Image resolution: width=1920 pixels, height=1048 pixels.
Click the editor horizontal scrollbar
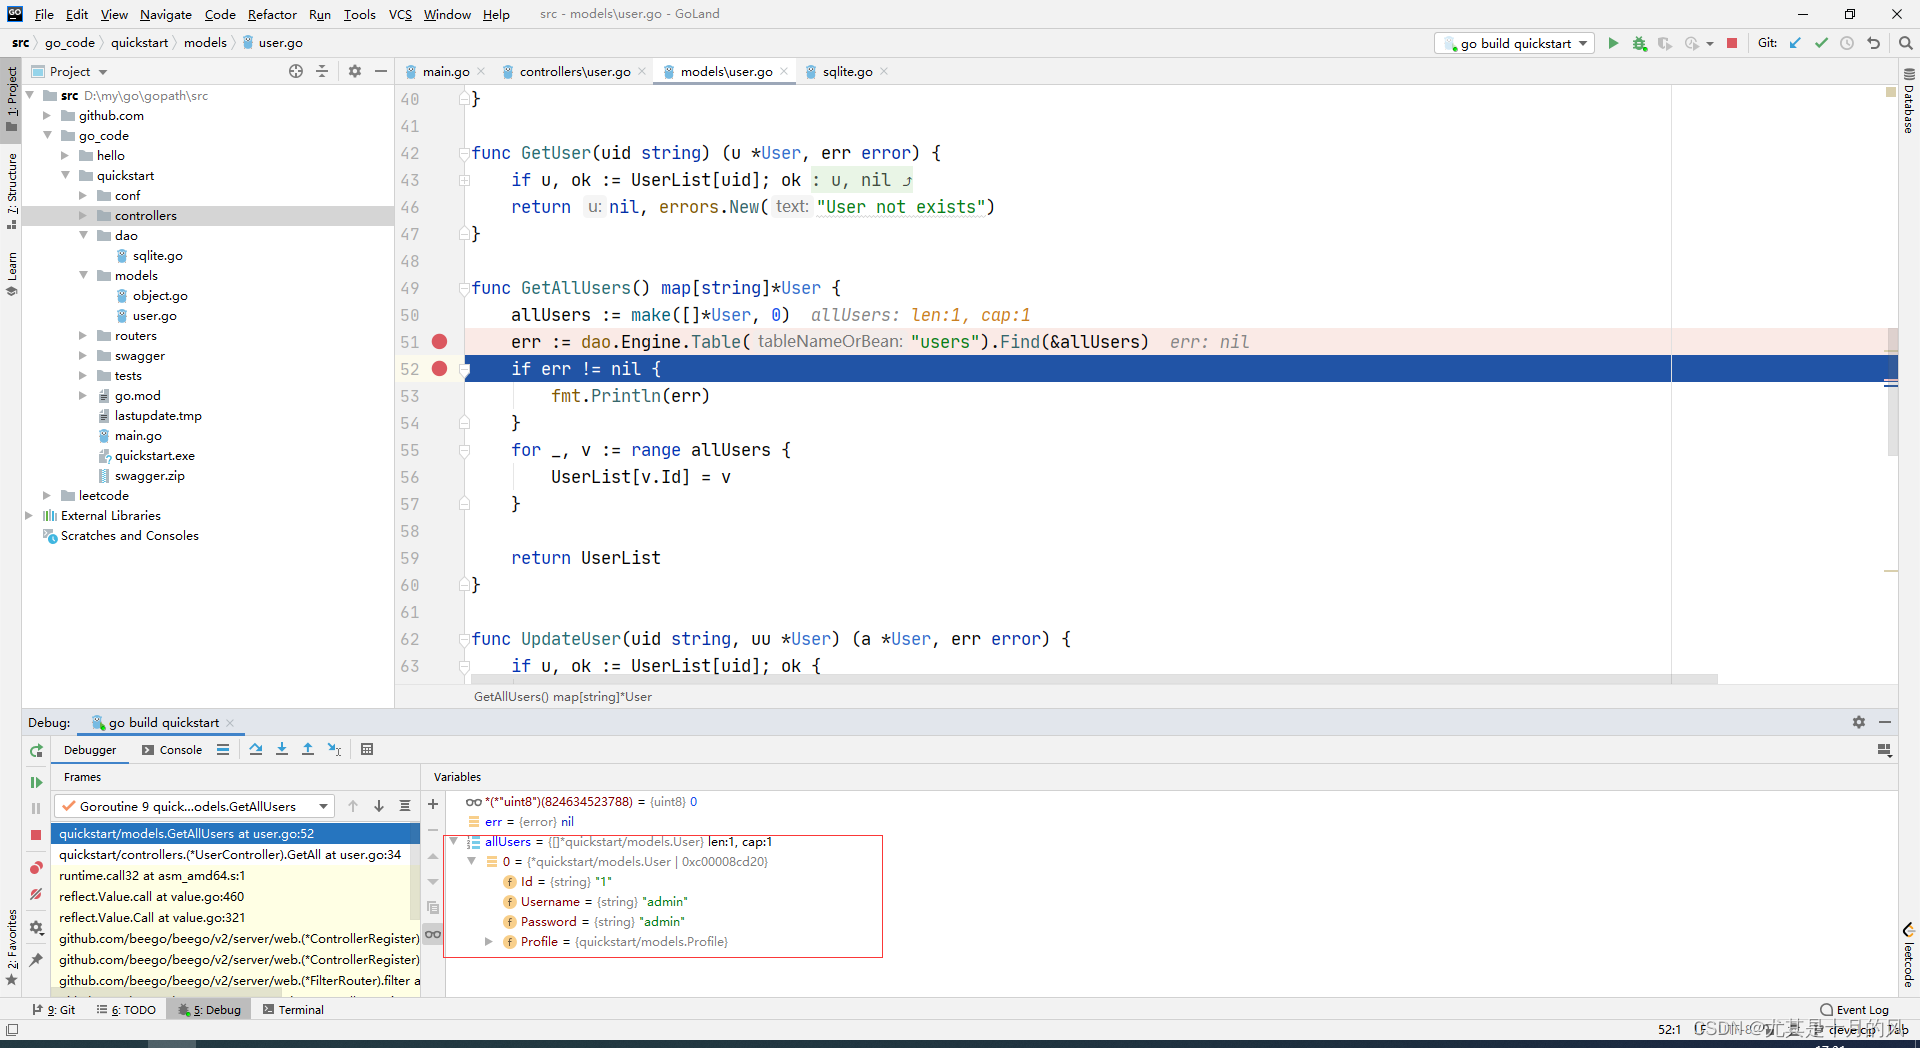pyautogui.click(x=1094, y=679)
